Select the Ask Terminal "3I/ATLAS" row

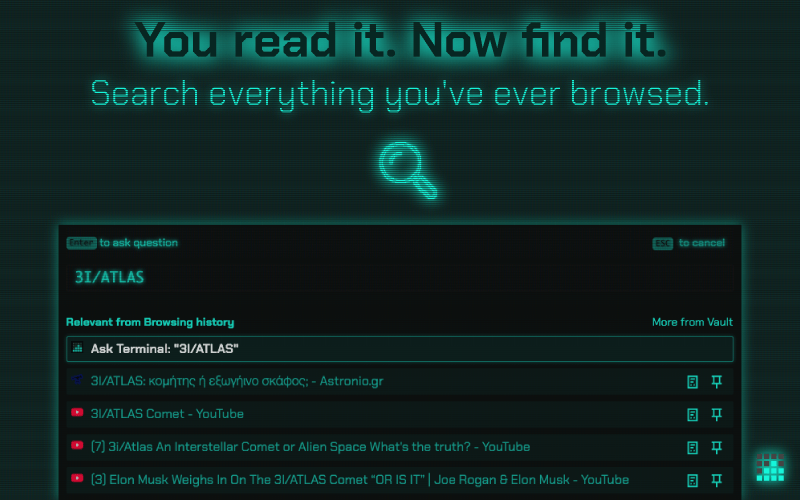click(399, 349)
